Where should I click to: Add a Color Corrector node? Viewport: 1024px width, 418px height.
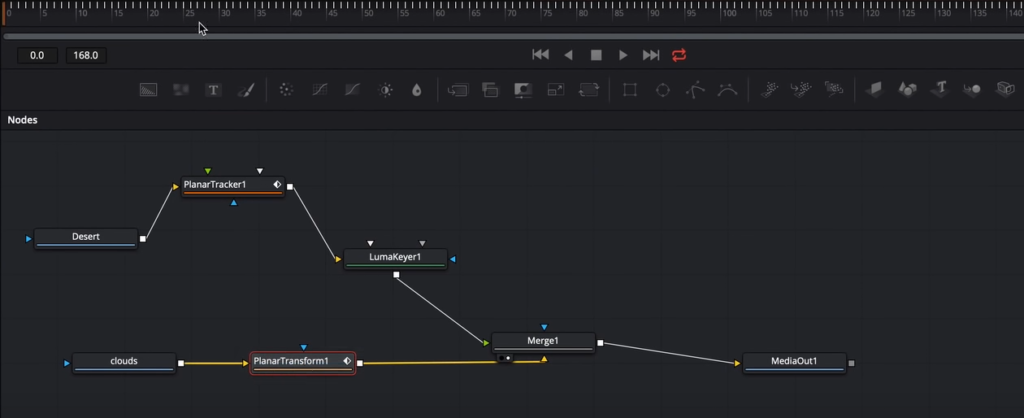286,90
